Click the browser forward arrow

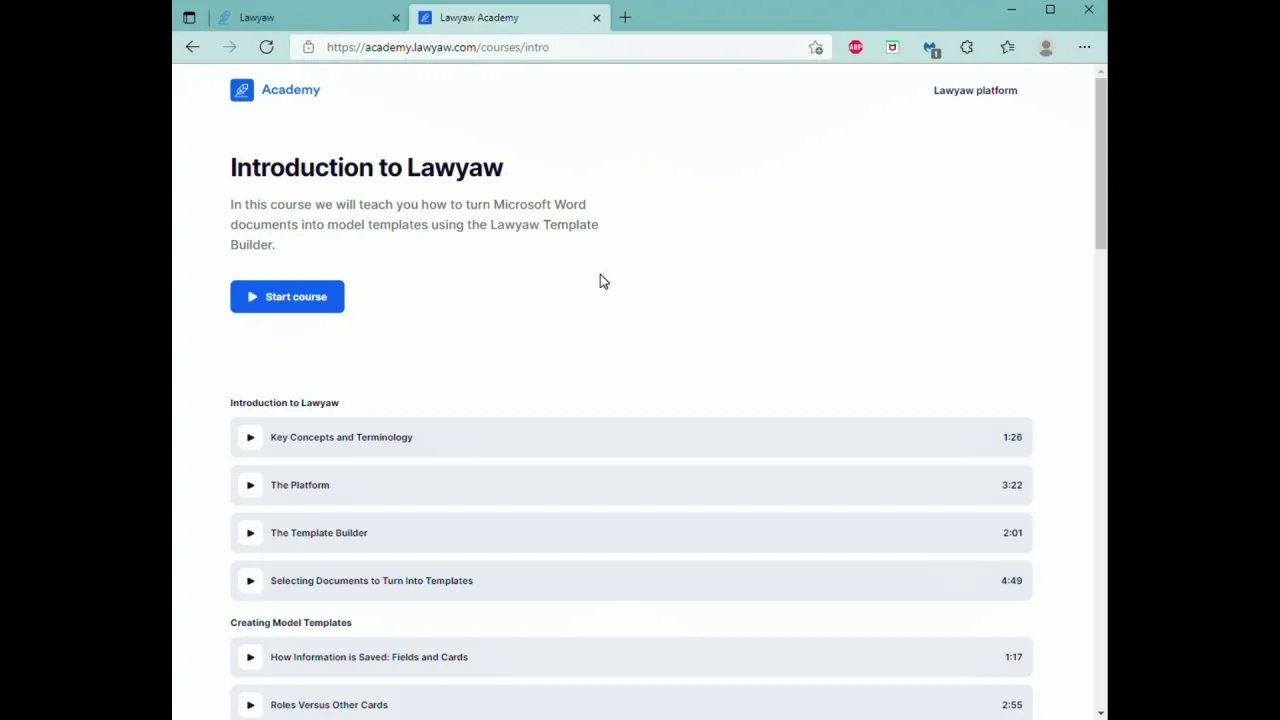[229, 47]
